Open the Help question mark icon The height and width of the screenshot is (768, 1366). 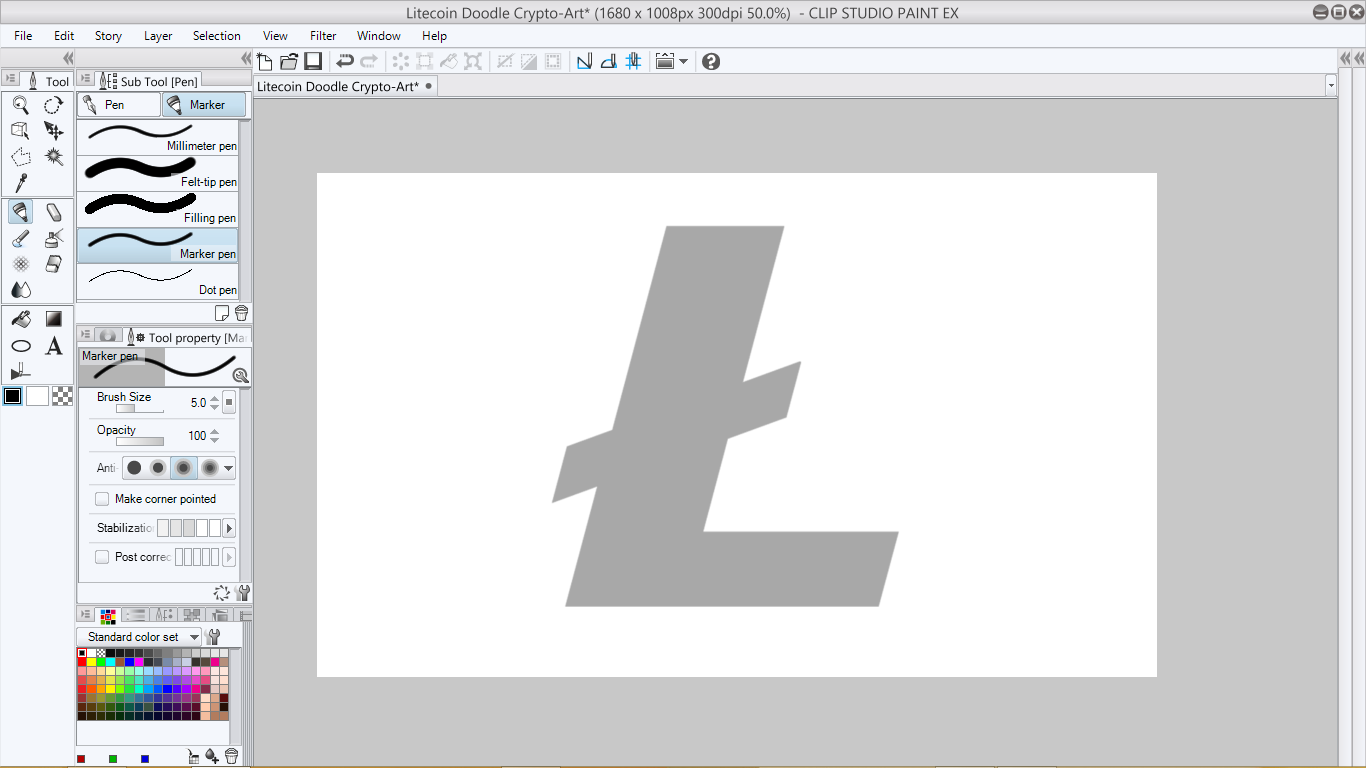[711, 61]
